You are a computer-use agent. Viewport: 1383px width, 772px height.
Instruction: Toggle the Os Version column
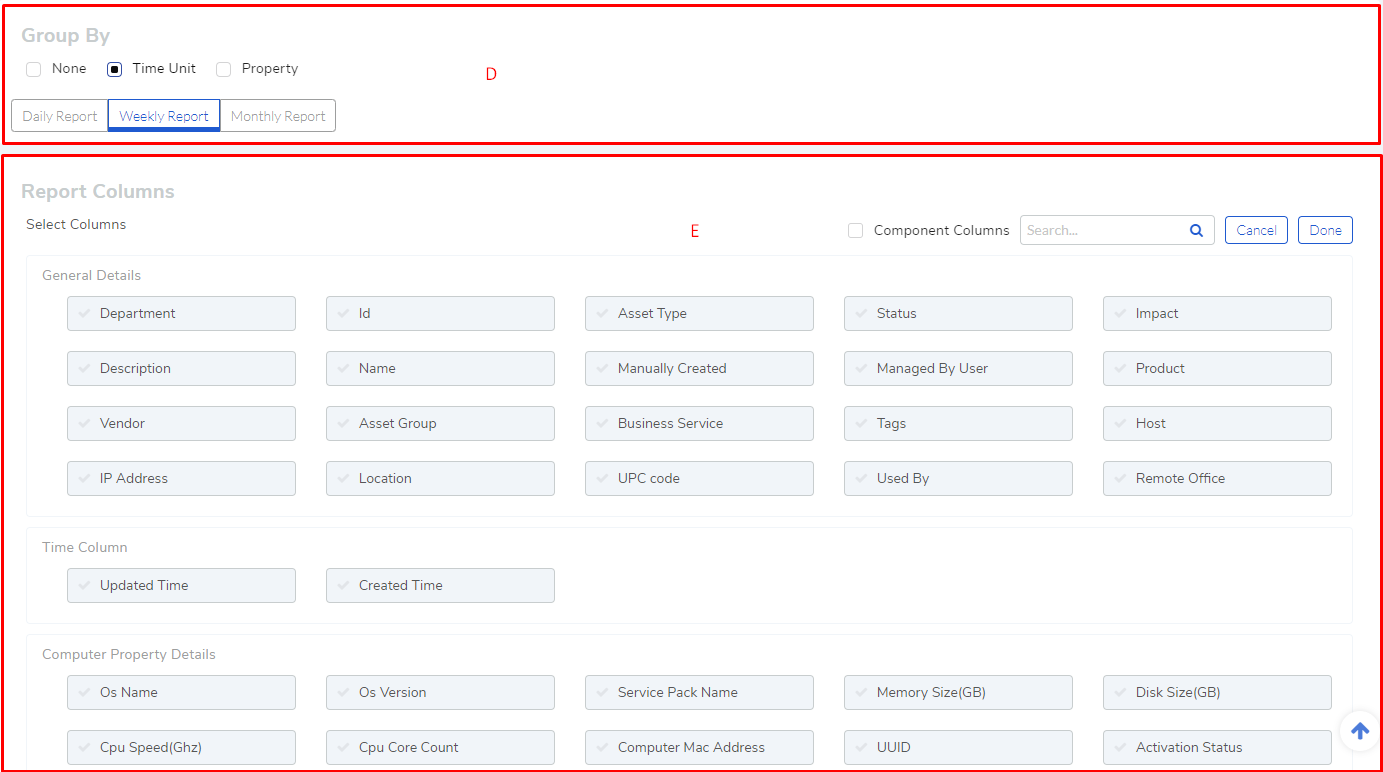(x=440, y=692)
